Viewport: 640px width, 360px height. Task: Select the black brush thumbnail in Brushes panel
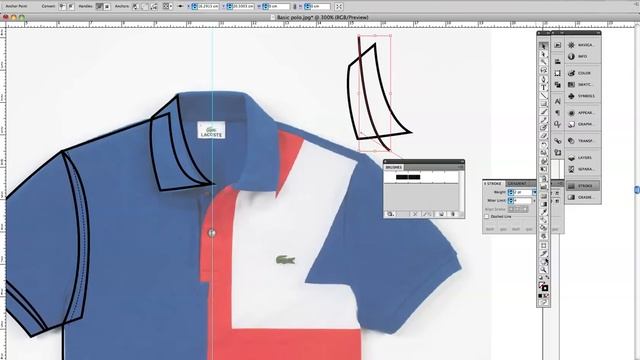[x=408, y=177]
